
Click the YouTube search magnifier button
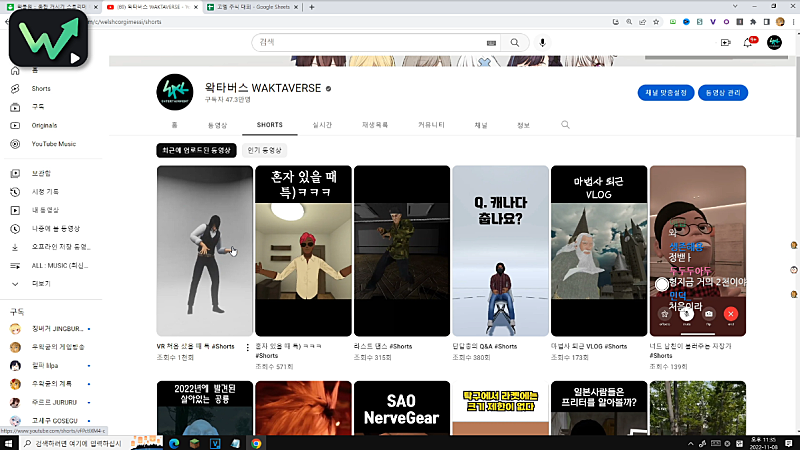coord(514,42)
